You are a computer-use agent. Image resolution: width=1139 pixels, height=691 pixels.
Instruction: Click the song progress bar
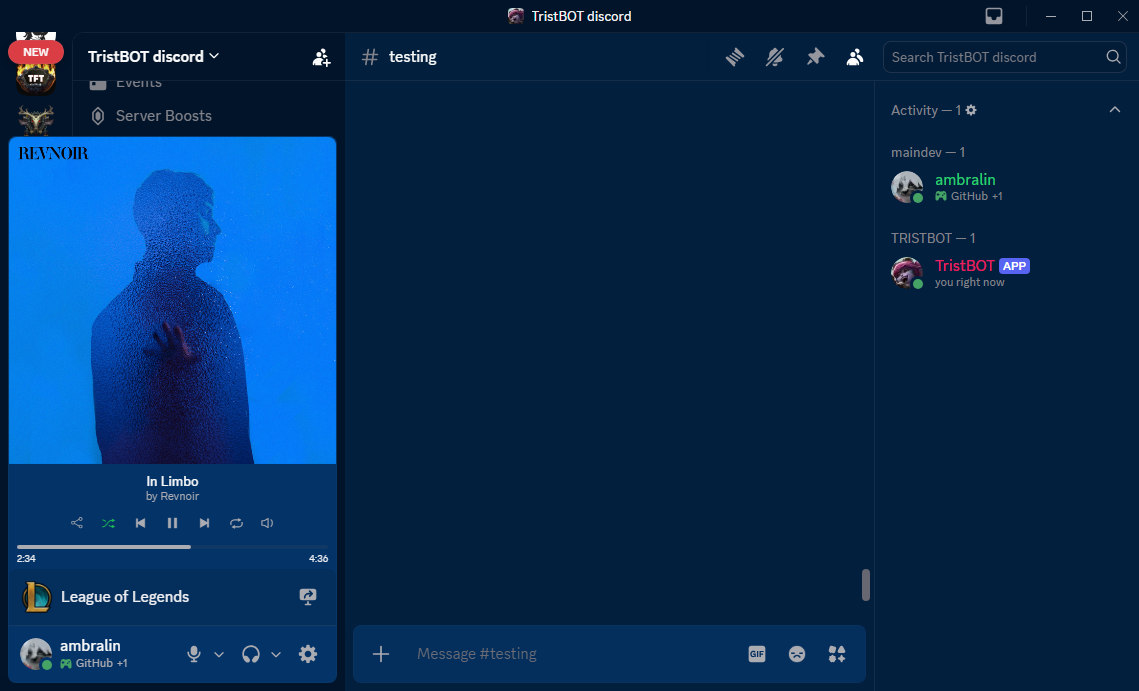[x=172, y=546]
